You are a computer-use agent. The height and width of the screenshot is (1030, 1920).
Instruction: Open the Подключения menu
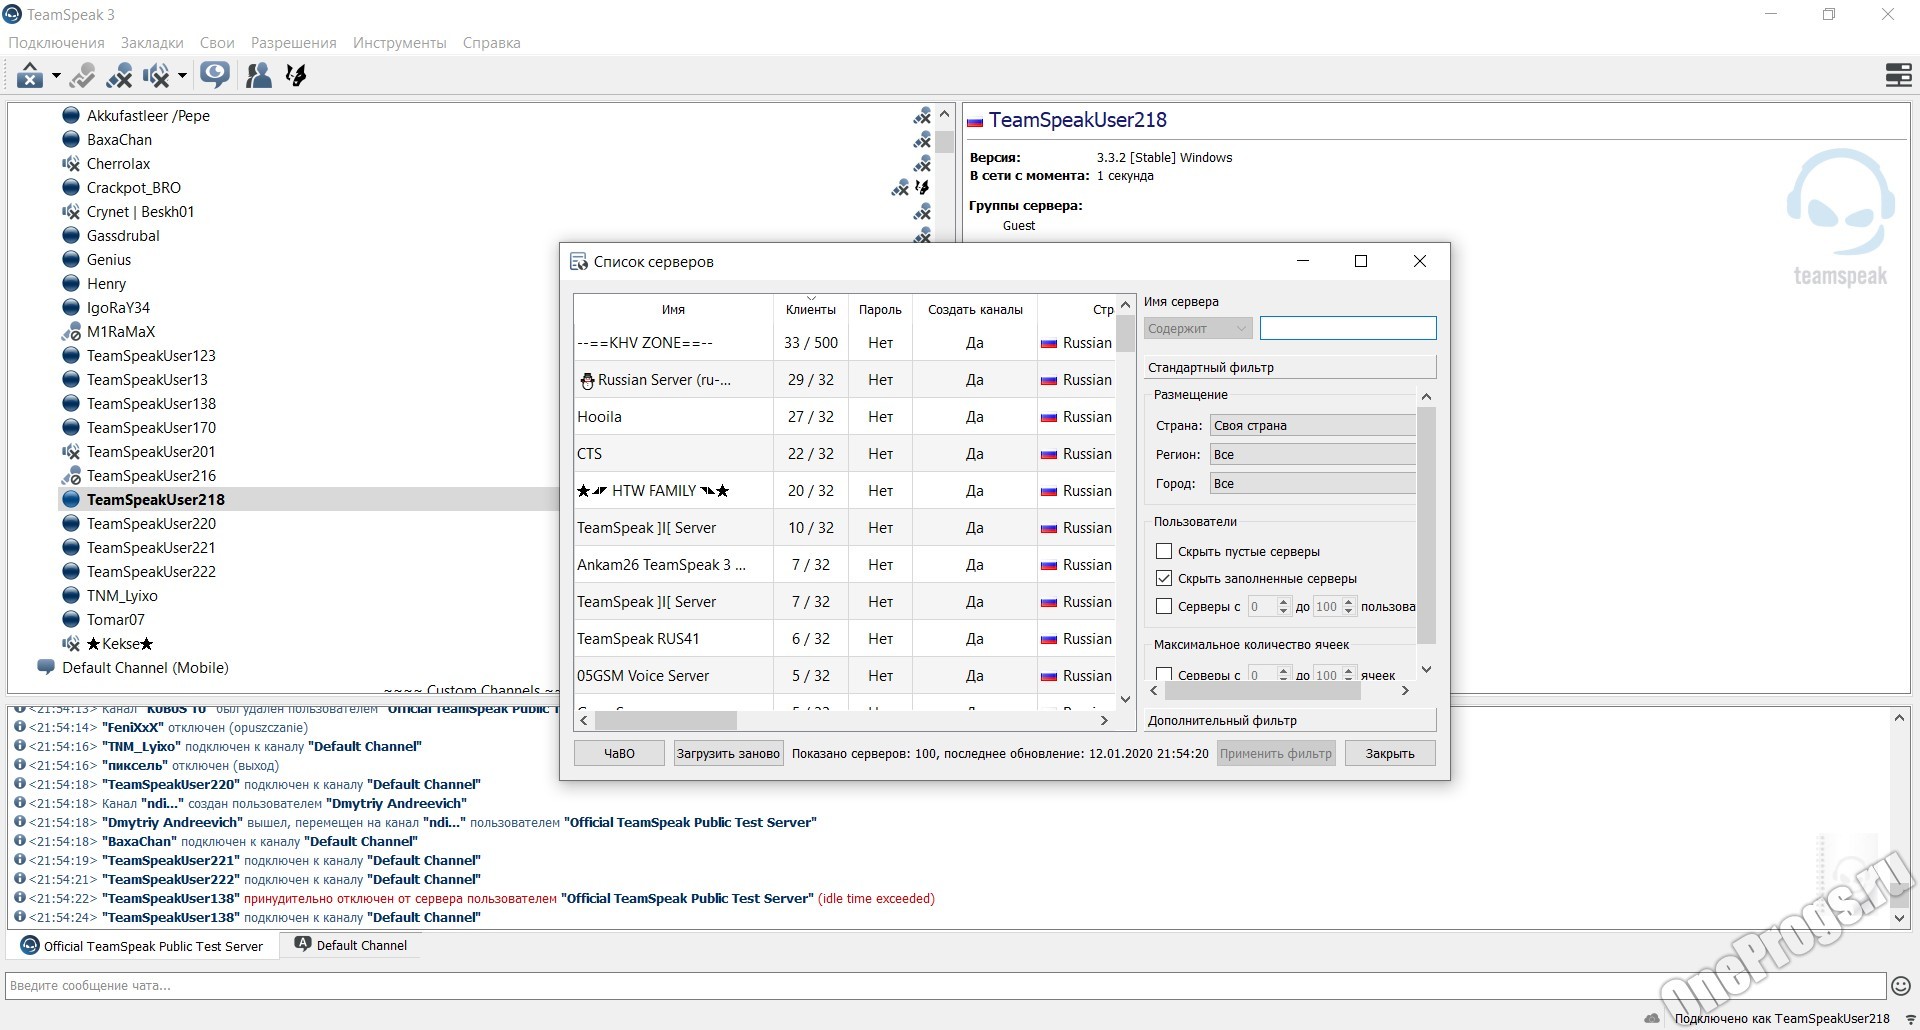(x=56, y=43)
